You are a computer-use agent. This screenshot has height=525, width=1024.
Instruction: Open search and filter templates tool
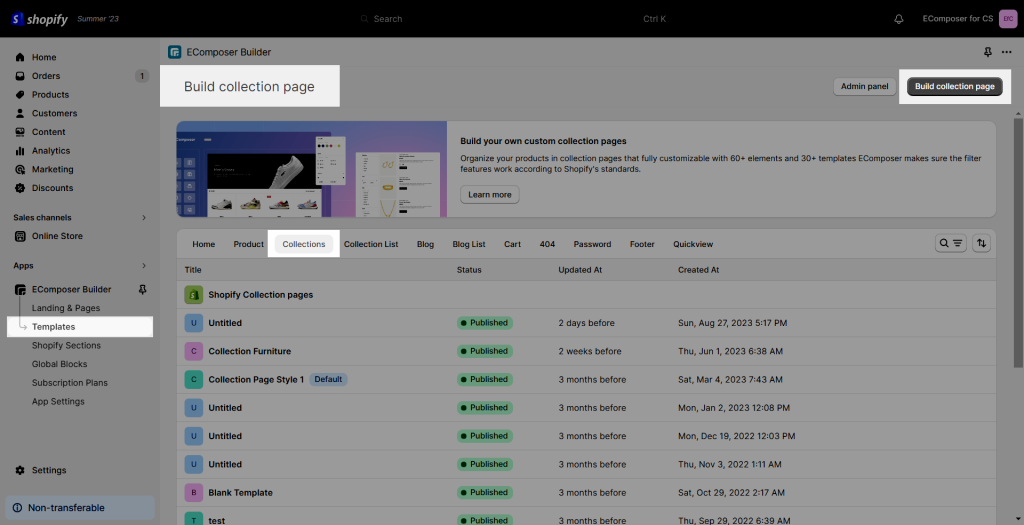coord(950,244)
